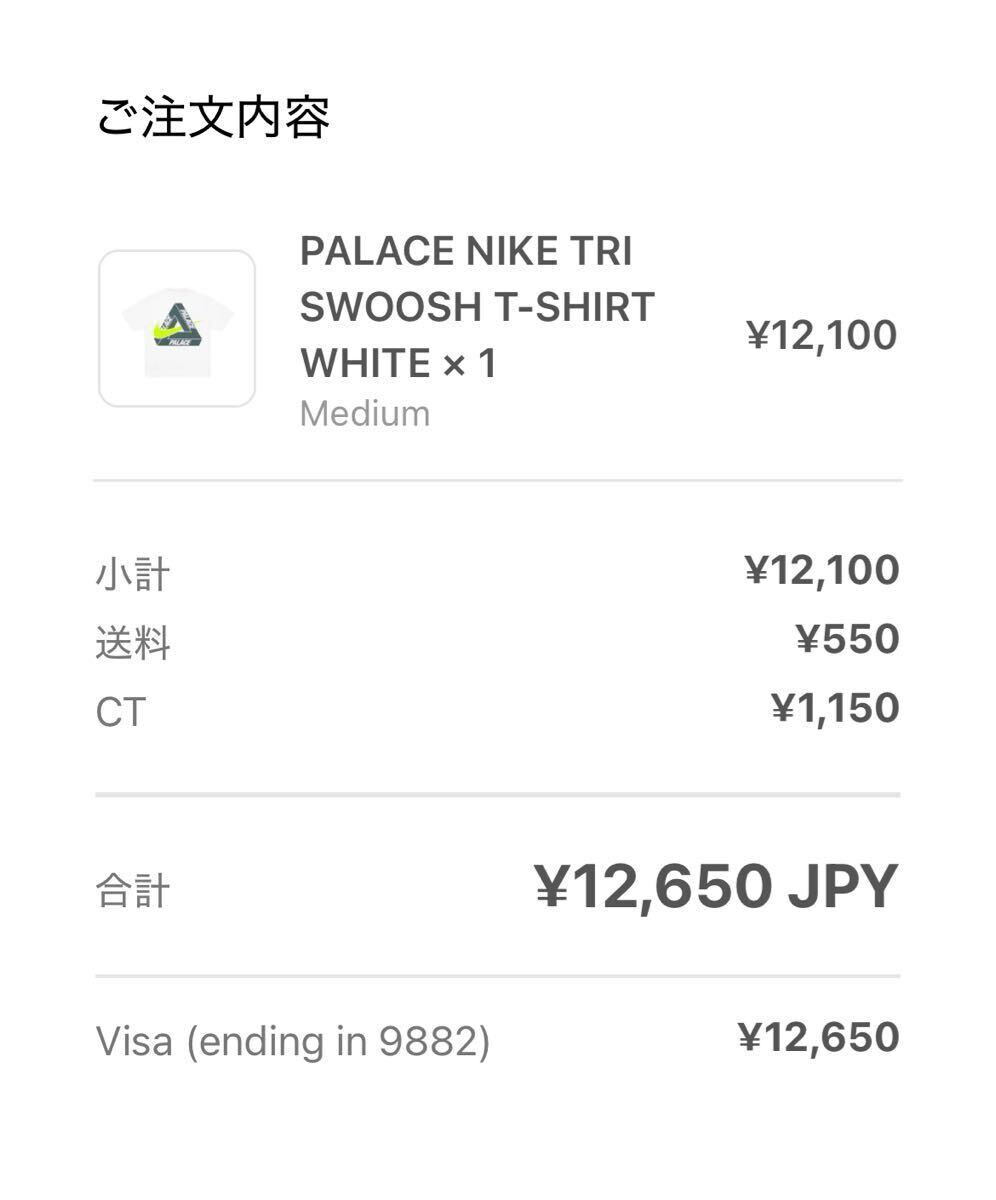Click the JPY currency code
The width and height of the screenshot is (996, 1200).
point(843,886)
